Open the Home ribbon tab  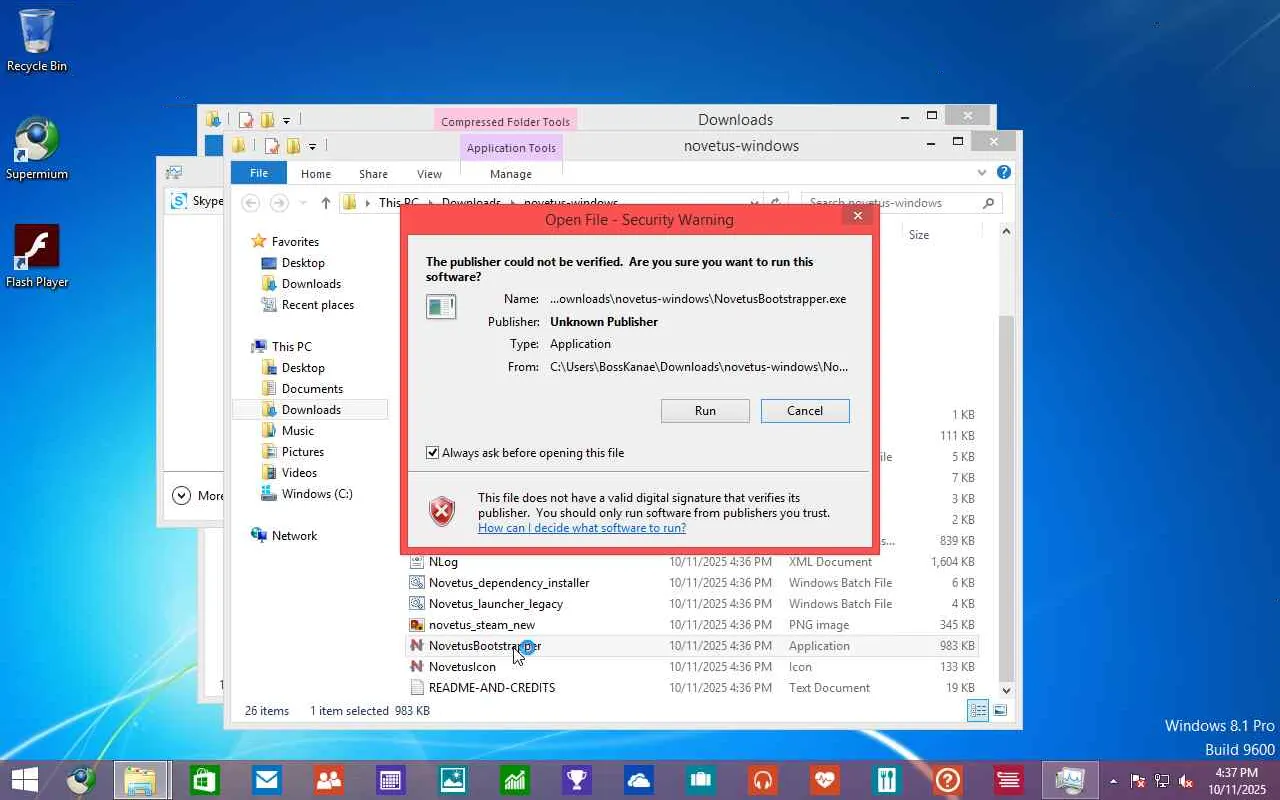[316, 174]
